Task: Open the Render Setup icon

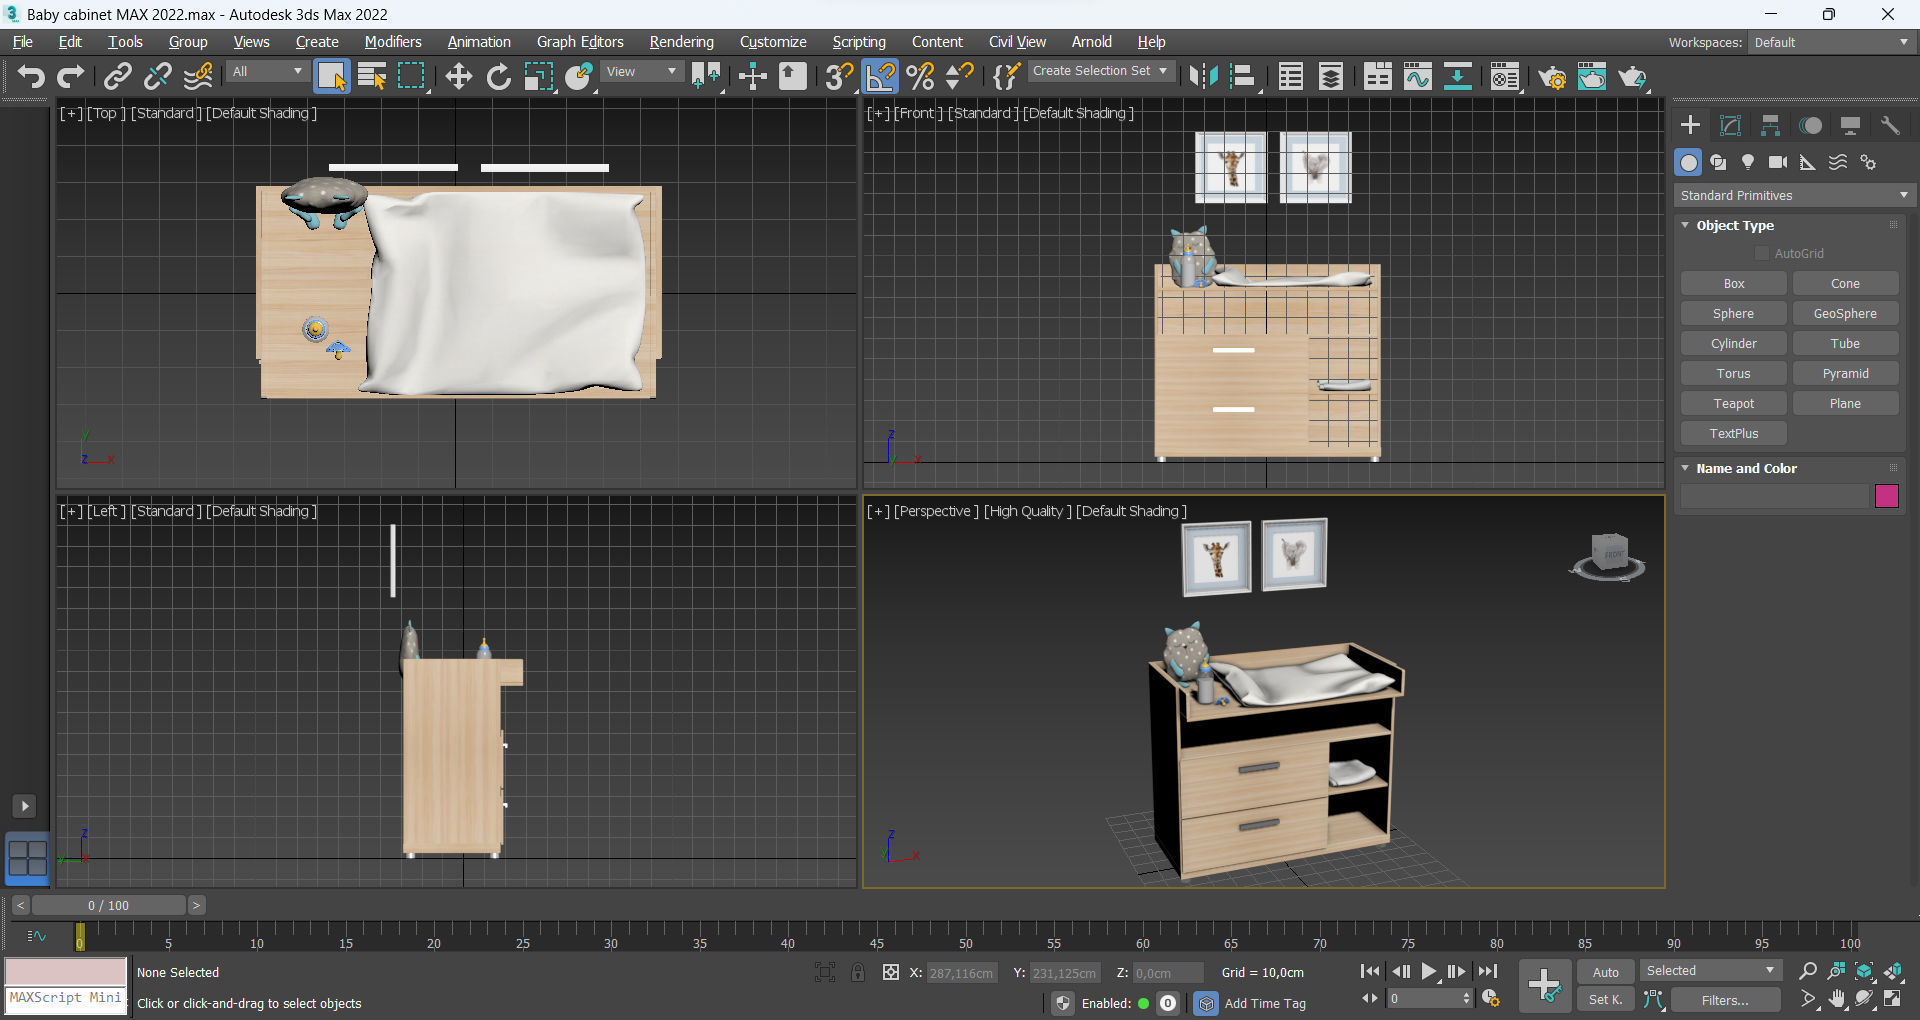Action: pos(1552,76)
